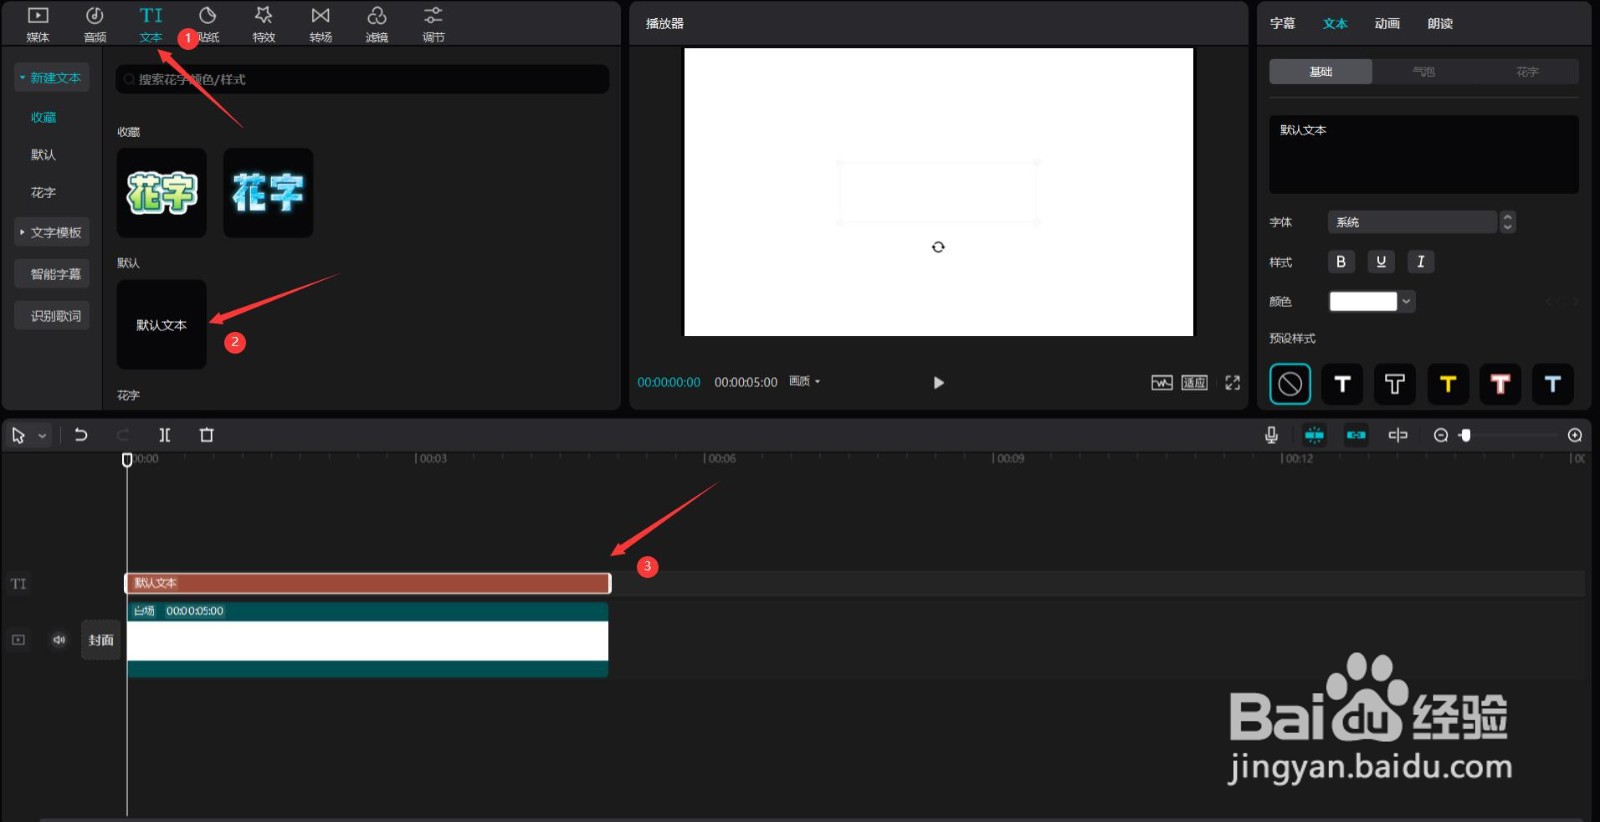Expand 文字模板 category

pos(52,232)
